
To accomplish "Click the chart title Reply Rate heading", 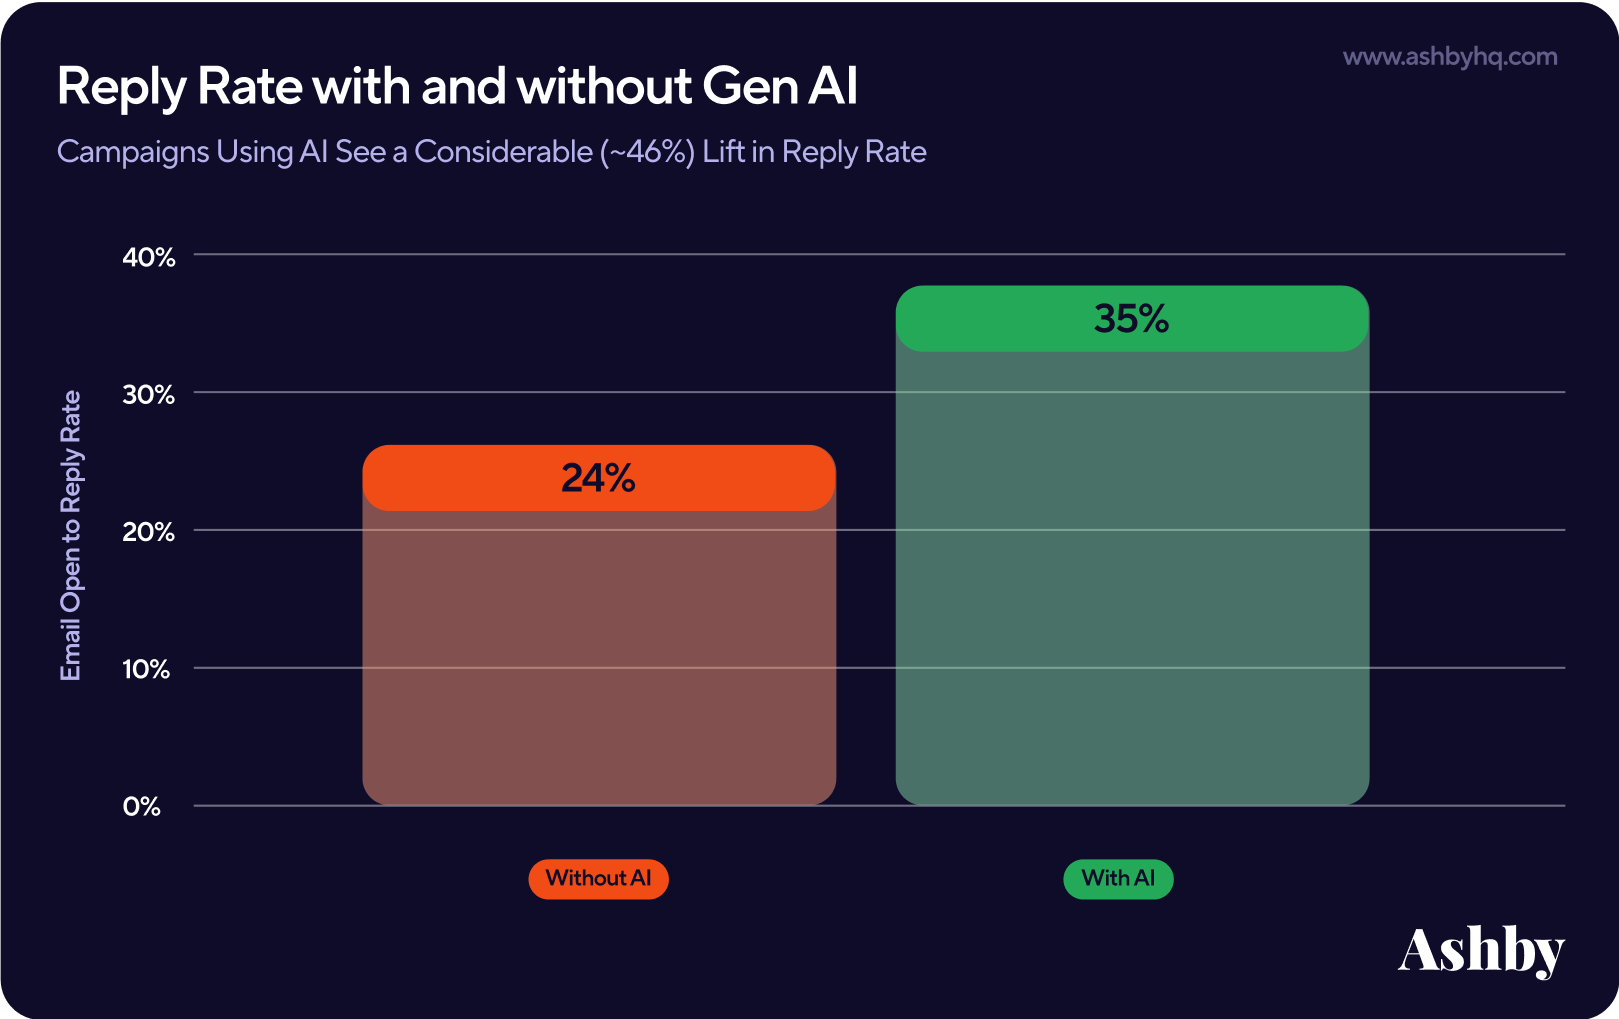I will [457, 87].
